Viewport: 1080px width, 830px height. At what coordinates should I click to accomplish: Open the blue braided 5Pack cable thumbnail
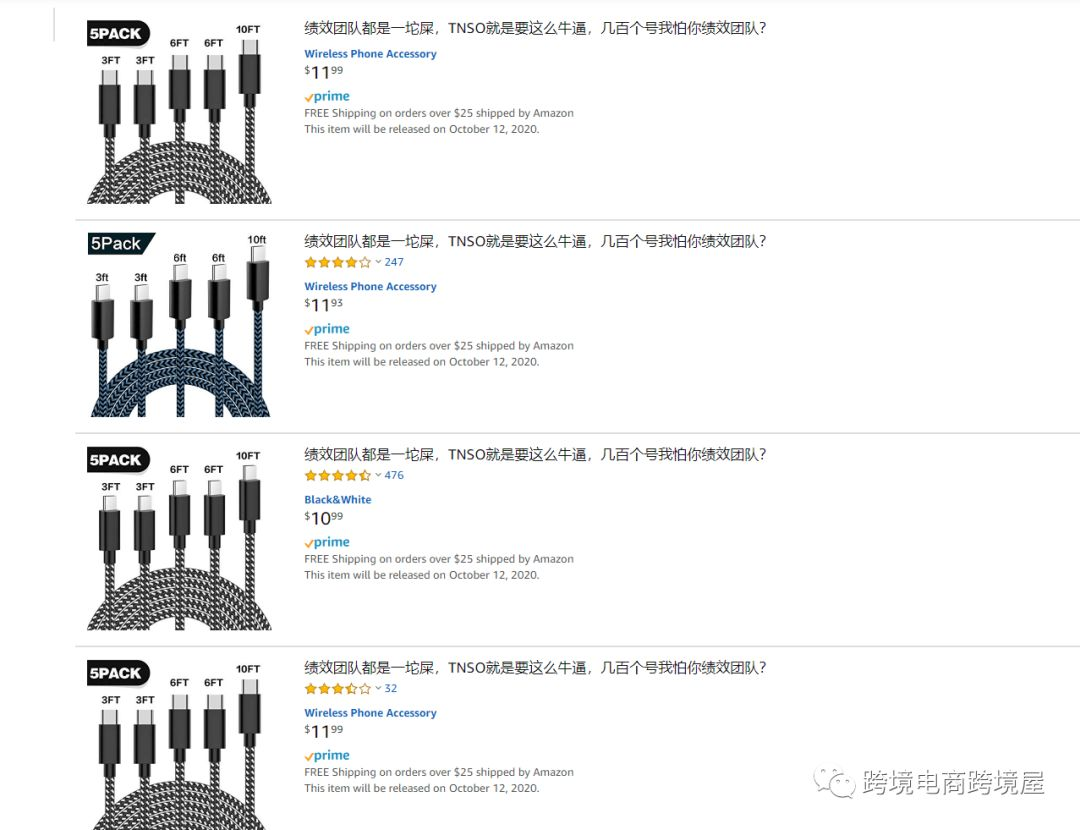(179, 325)
